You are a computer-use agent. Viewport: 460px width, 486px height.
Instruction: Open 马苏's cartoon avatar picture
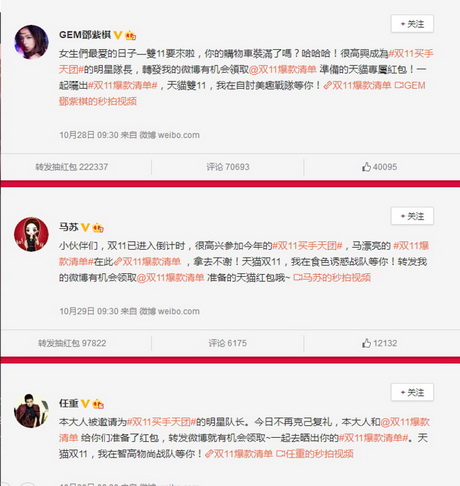[x=31, y=234]
